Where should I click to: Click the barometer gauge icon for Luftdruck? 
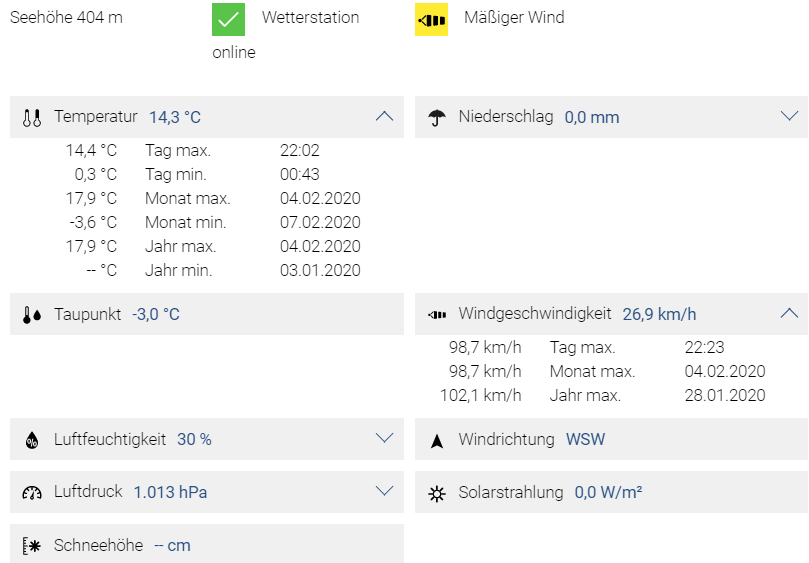(32, 493)
